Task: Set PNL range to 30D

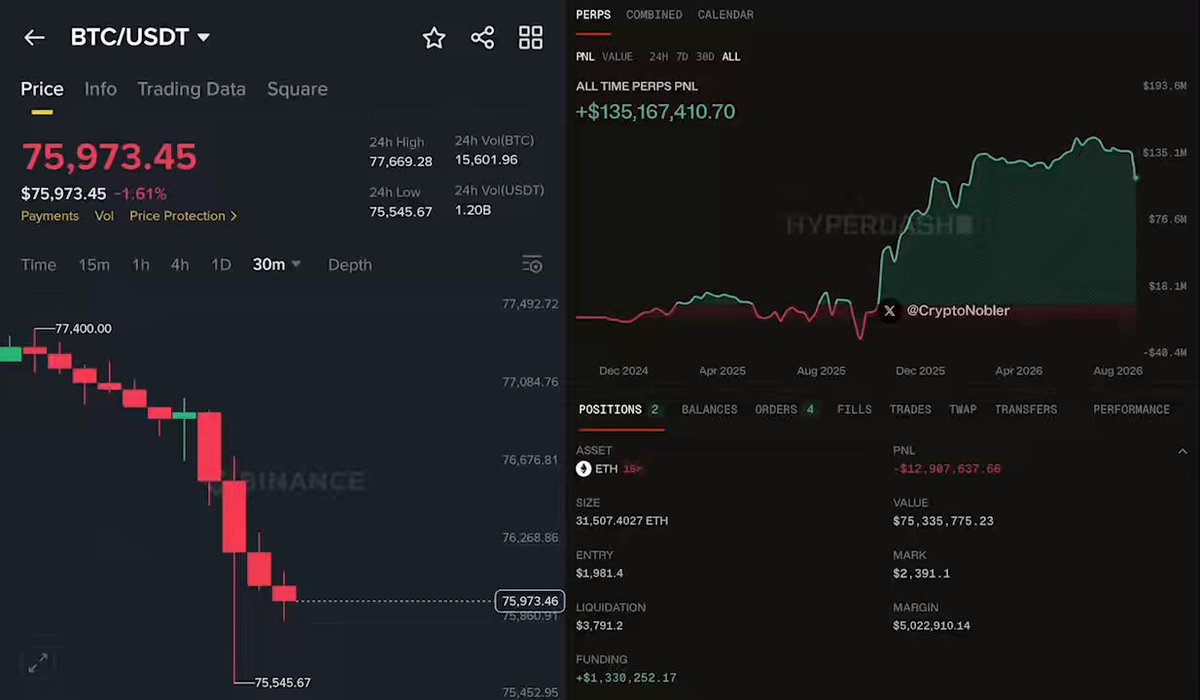Action: 706,57
